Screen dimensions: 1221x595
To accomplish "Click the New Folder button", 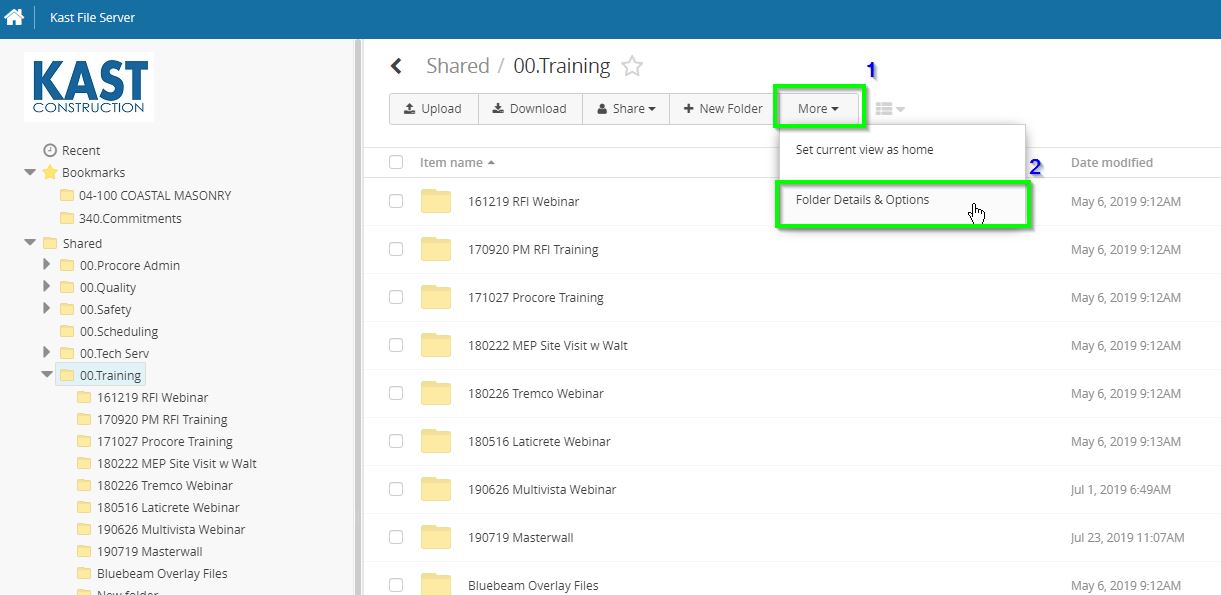I will click(723, 109).
